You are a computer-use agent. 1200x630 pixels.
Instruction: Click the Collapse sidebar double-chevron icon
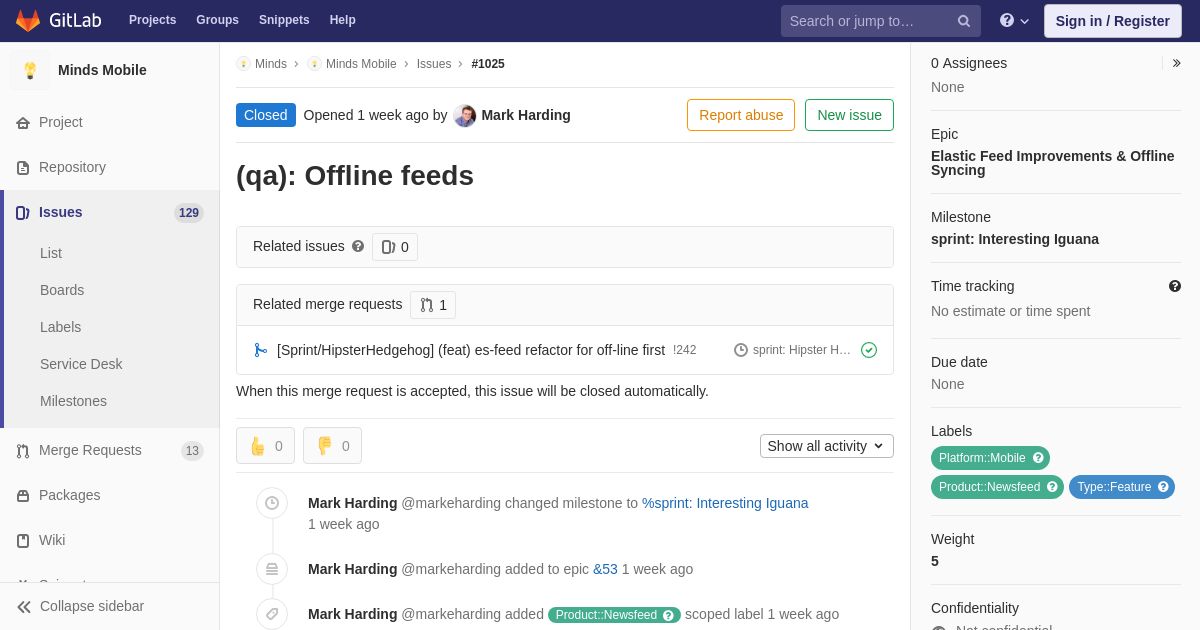pos(24,606)
